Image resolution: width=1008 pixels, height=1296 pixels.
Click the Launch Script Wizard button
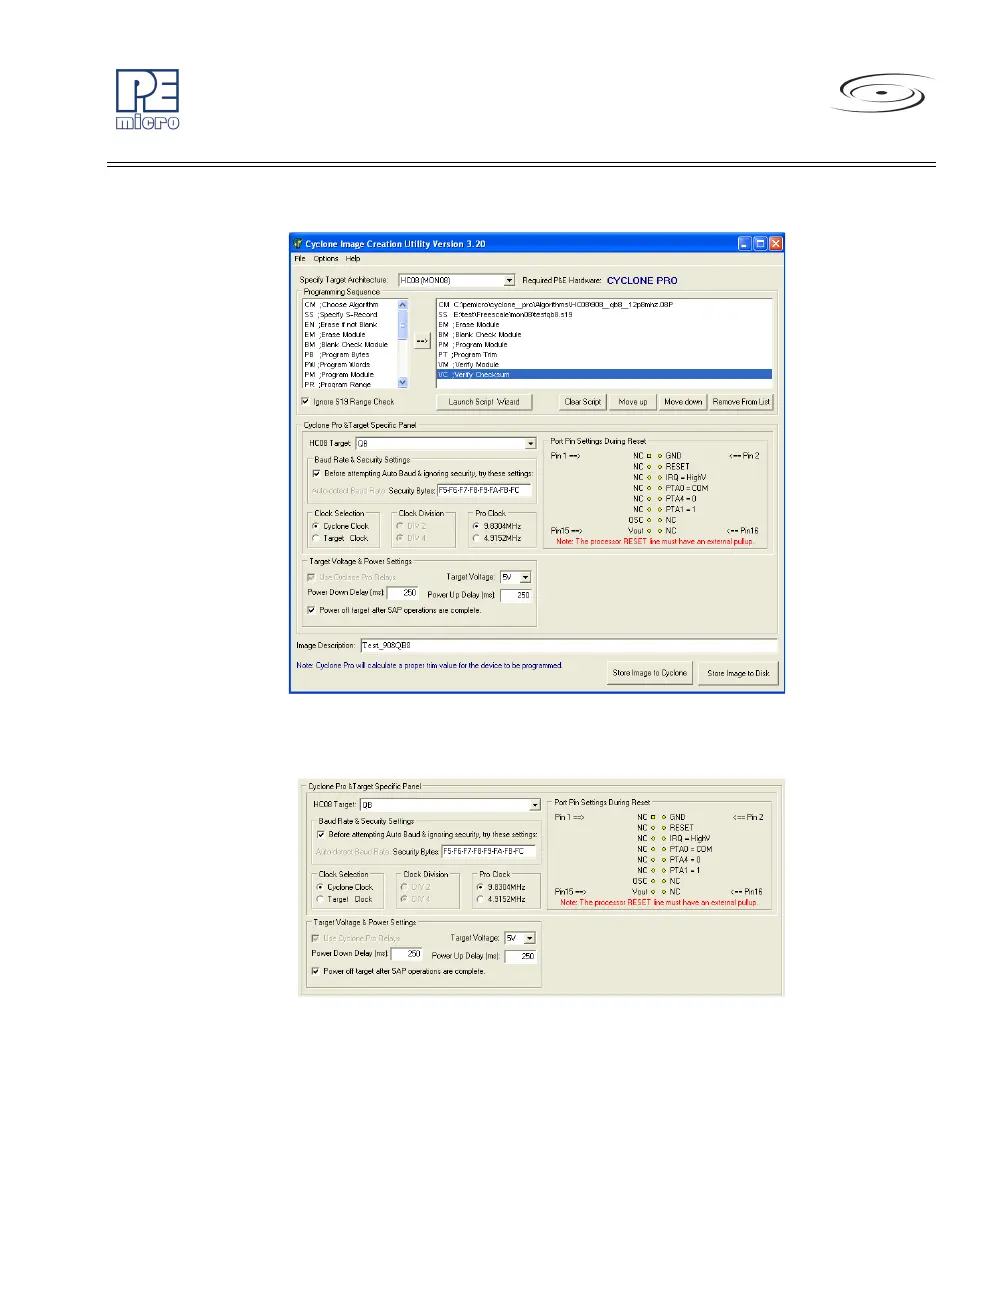(484, 402)
